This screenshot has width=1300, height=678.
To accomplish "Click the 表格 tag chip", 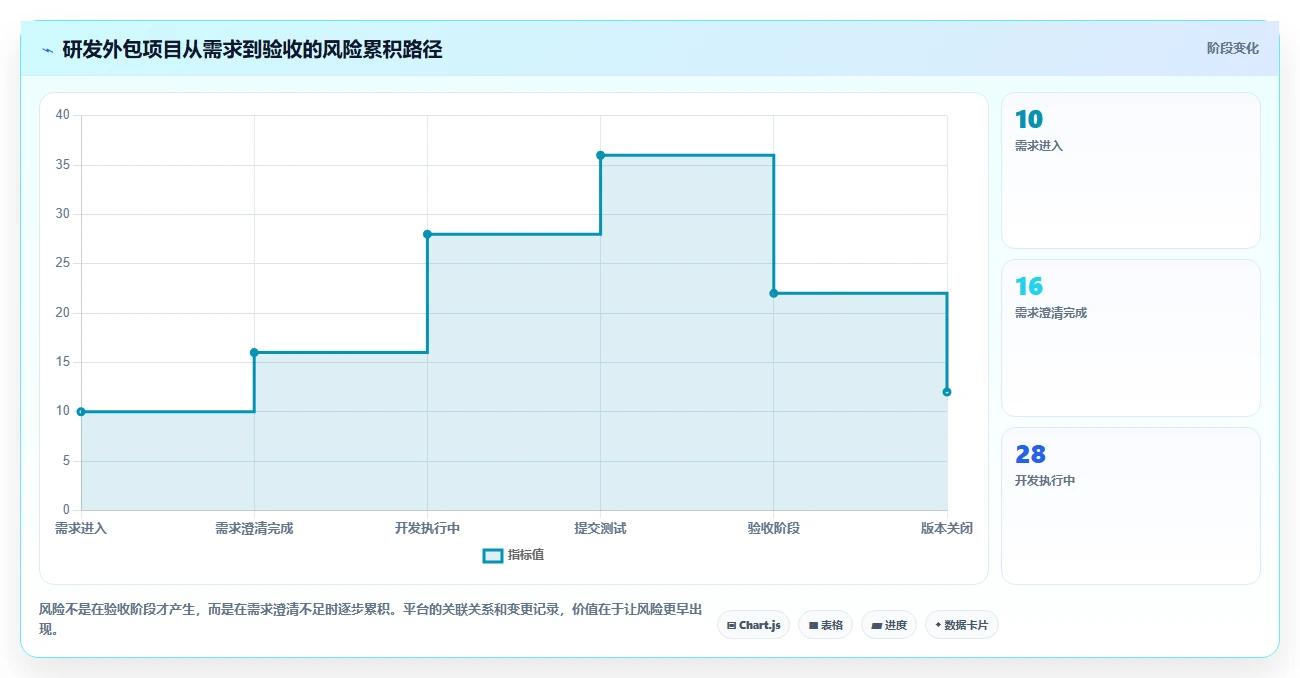I will pos(825,625).
